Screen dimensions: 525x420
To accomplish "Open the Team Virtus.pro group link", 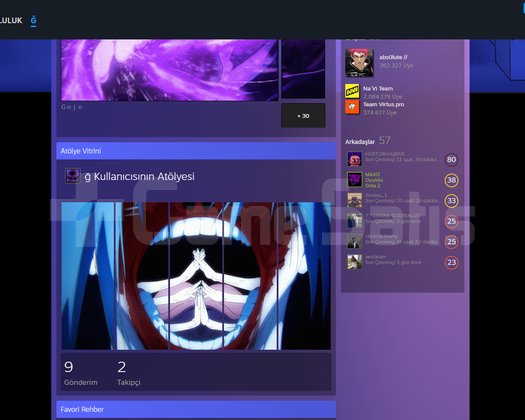I will 384,104.
